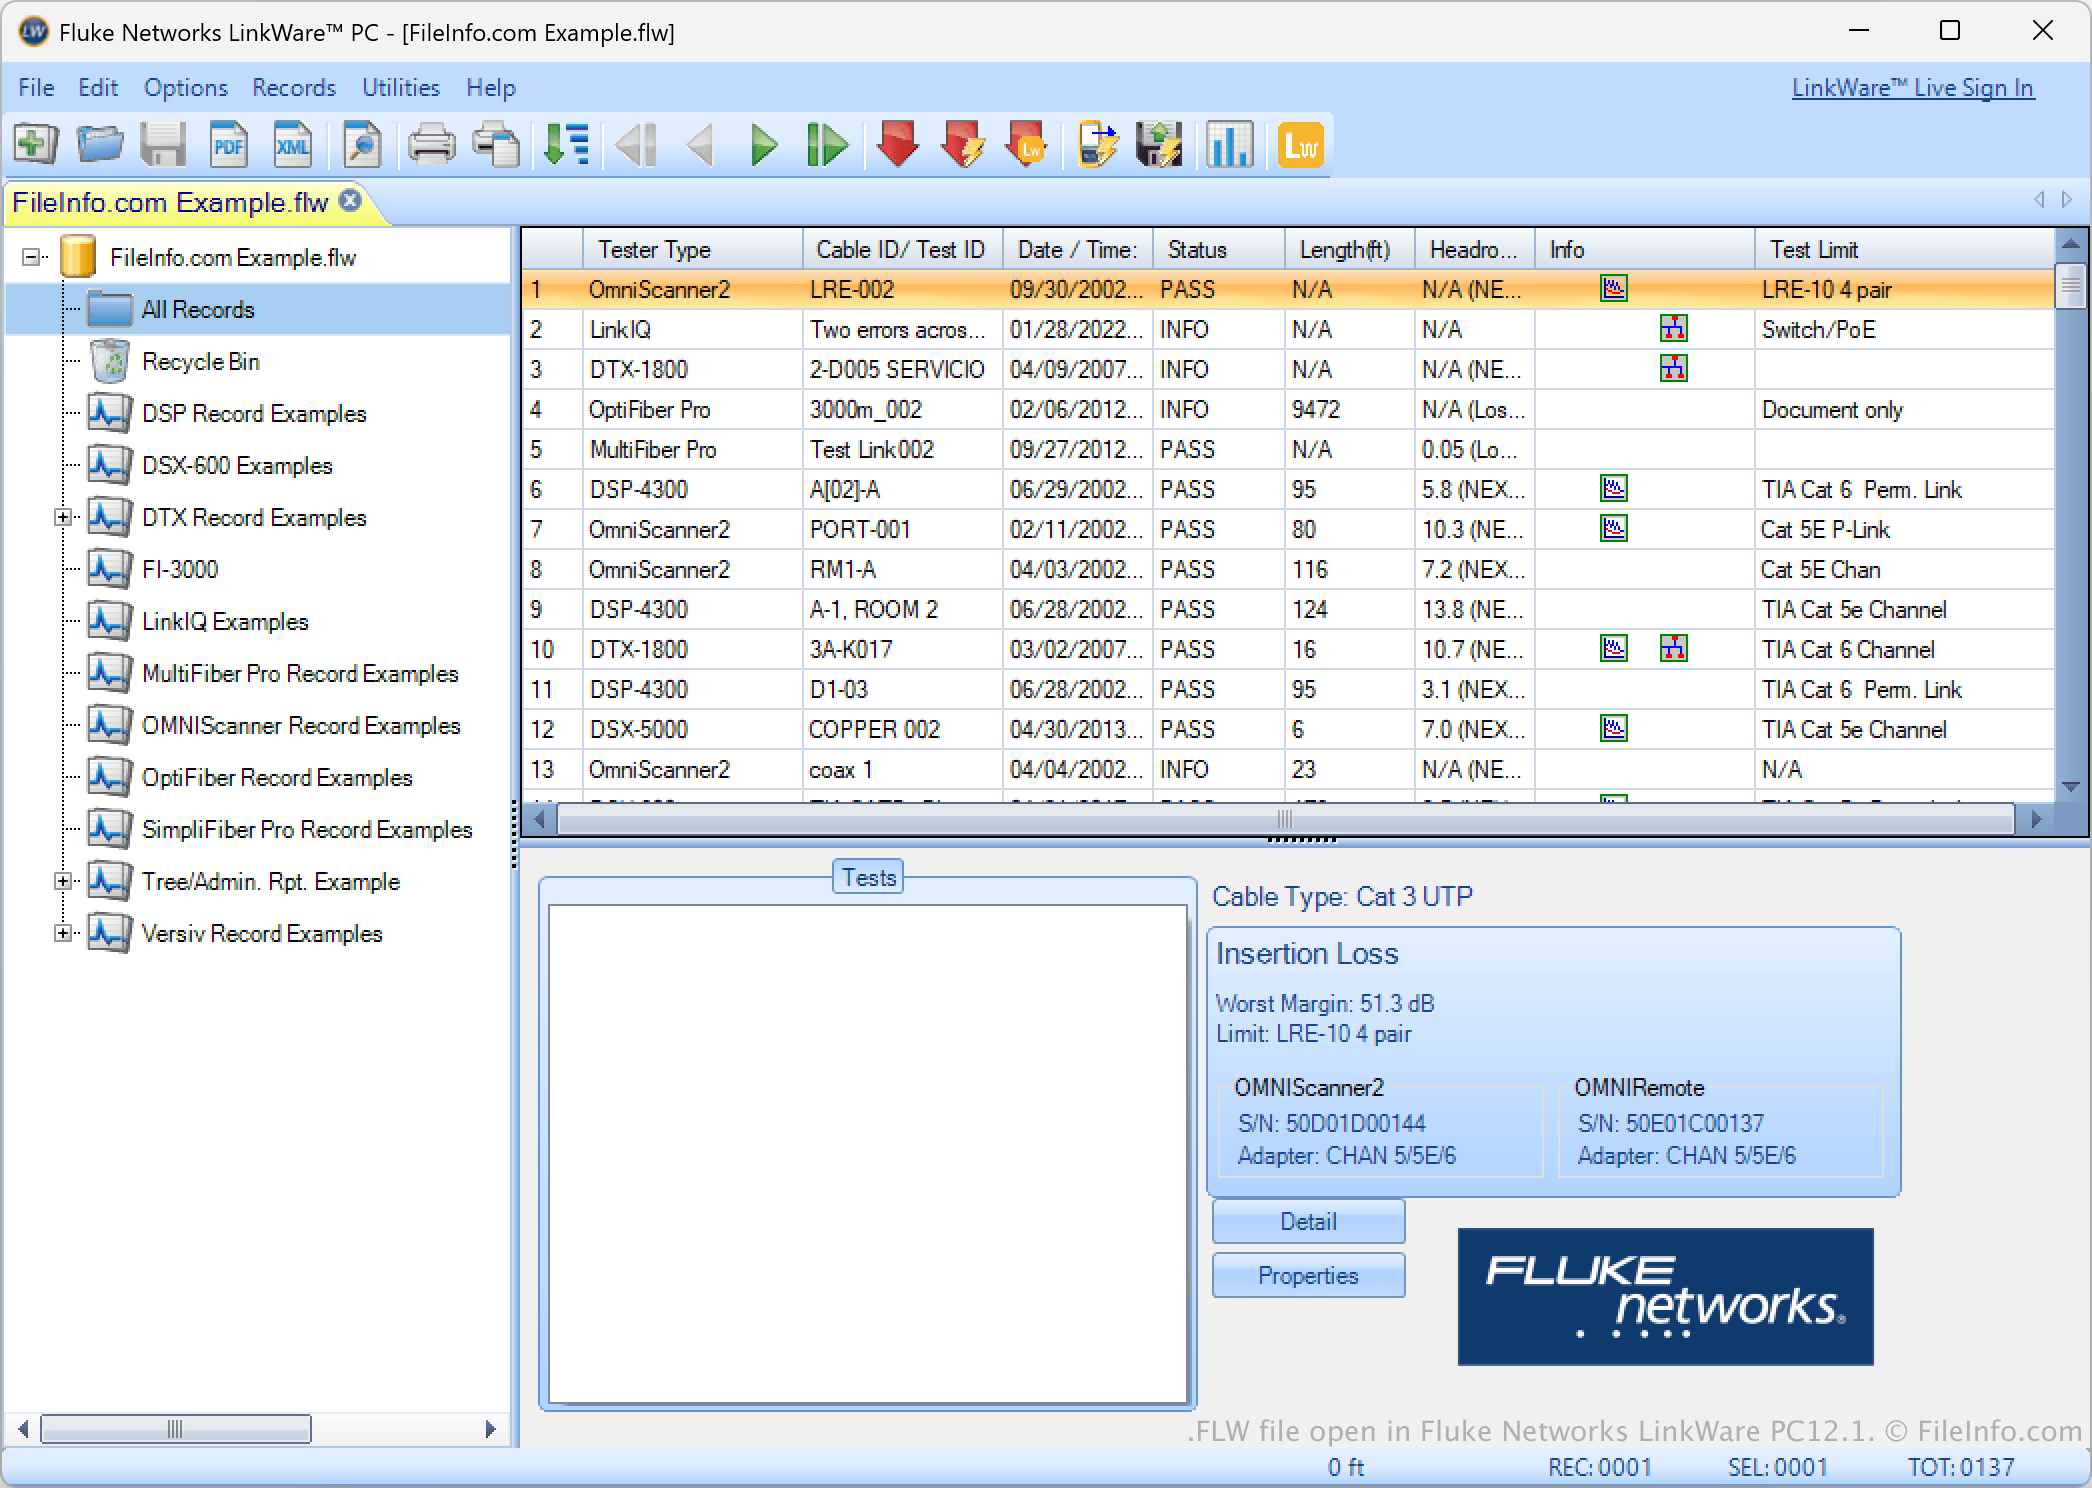The width and height of the screenshot is (2092, 1488).
Task: Click the floppy with green arrow icon
Action: point(1160,145)
